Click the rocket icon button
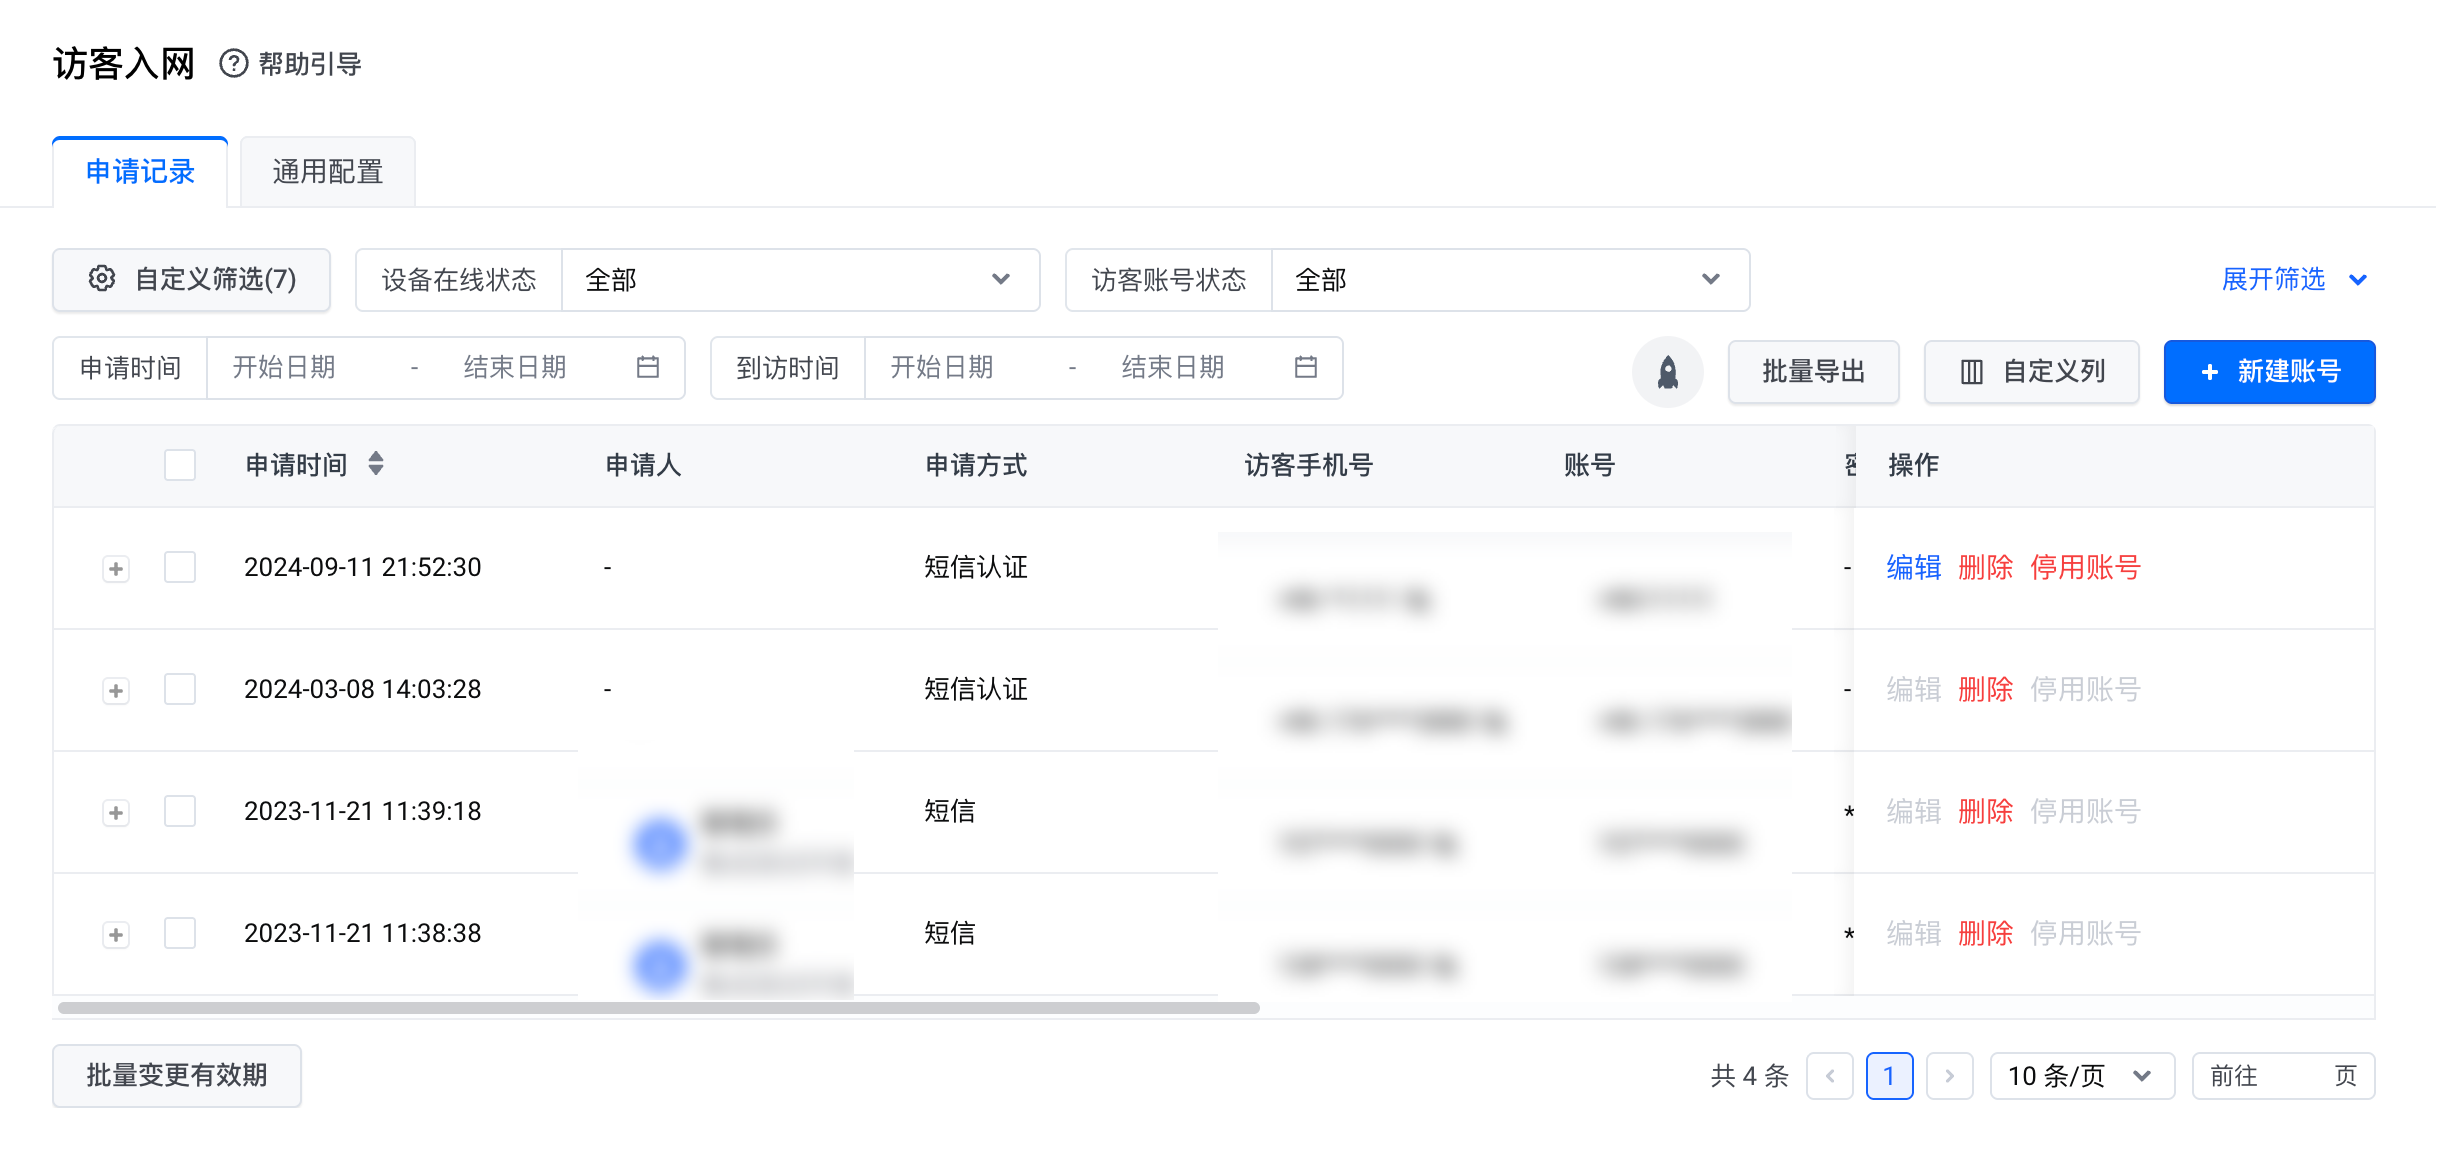2456x1168 pixels. (1667, 372)
